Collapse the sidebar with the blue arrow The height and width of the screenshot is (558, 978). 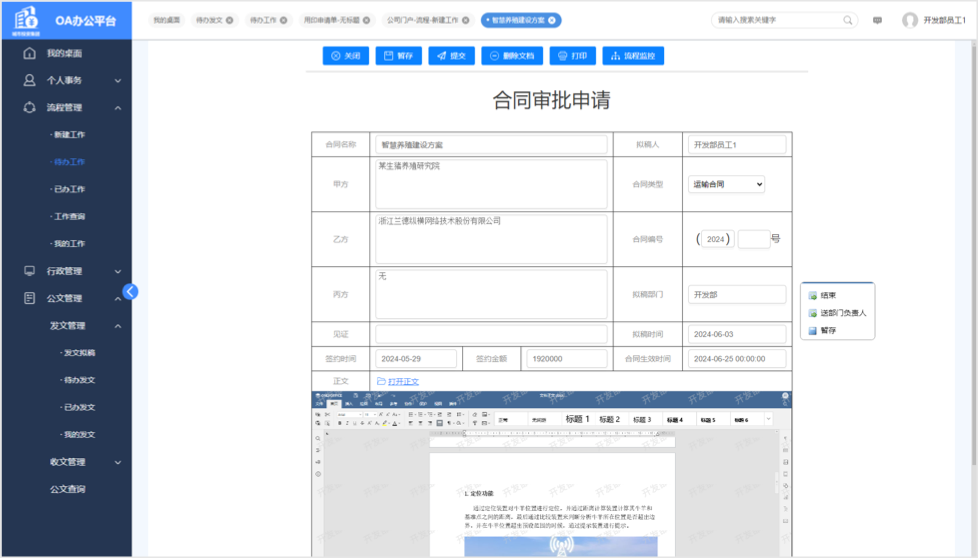coord(130,292)
